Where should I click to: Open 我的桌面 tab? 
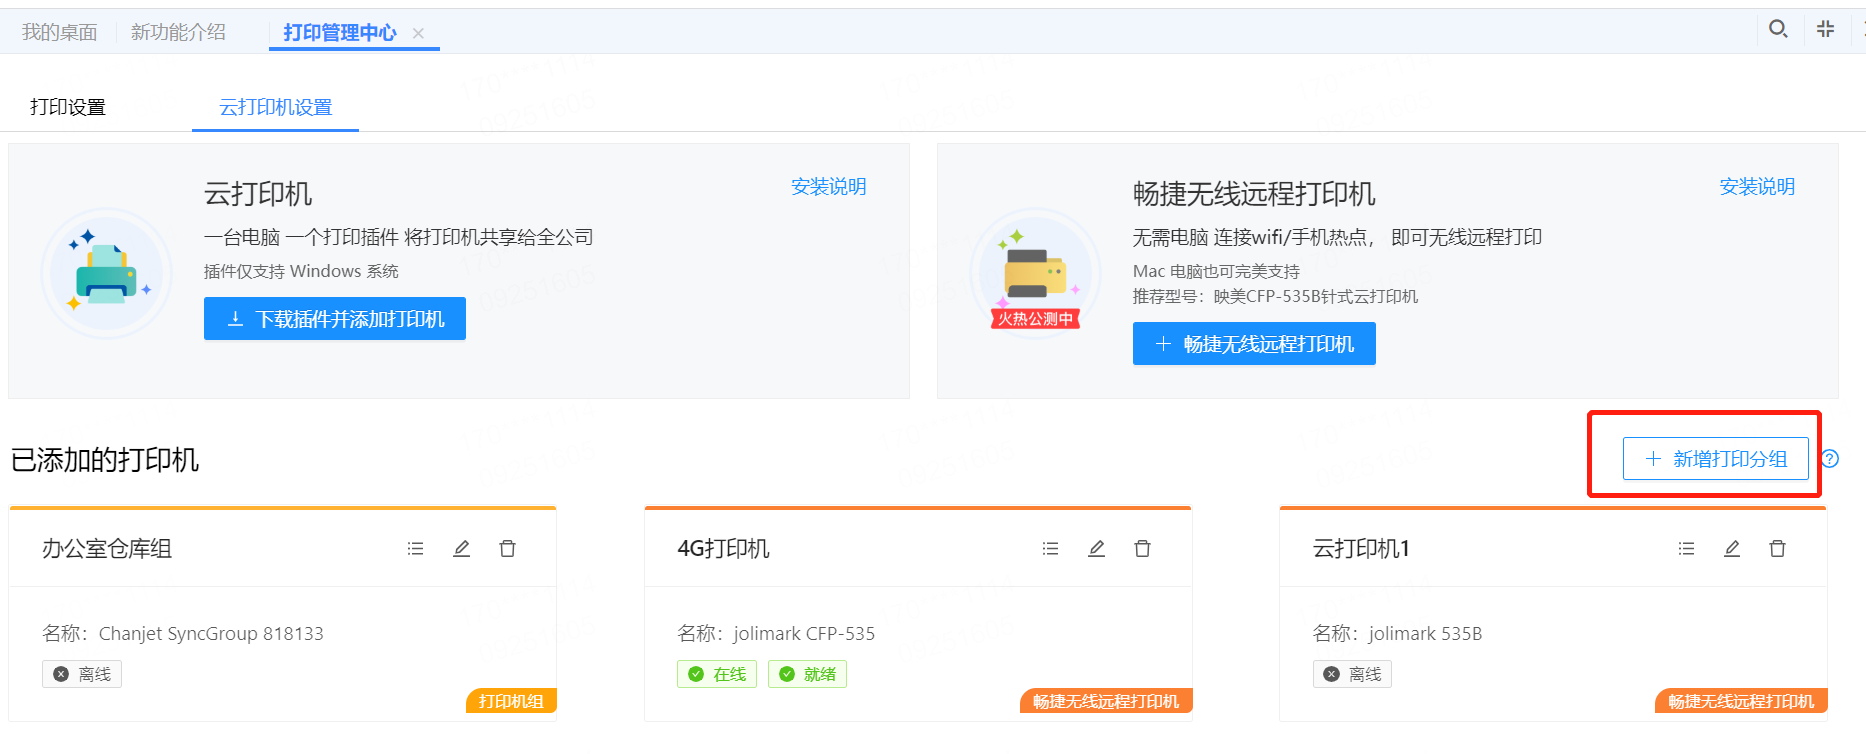[60, 32]
